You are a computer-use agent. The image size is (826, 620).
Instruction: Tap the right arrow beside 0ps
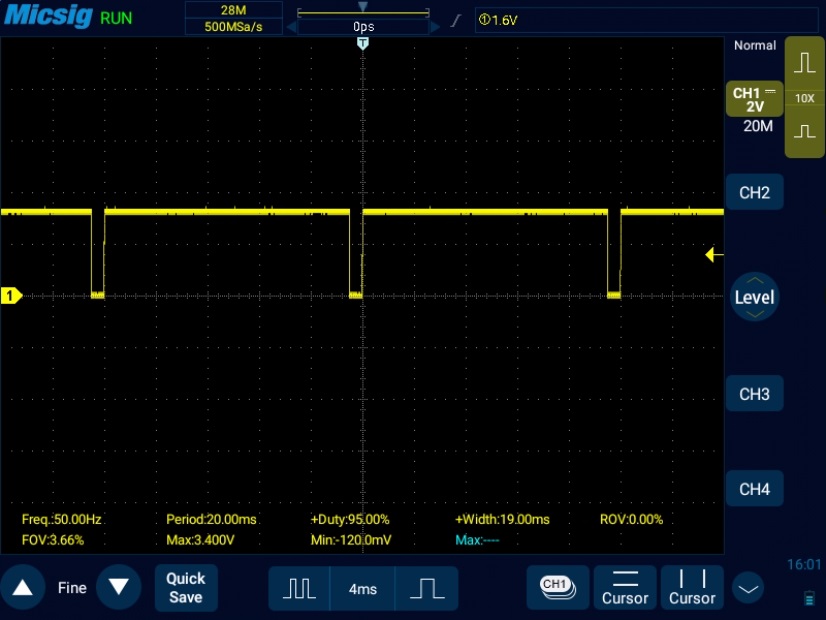(x=435, y=26)
